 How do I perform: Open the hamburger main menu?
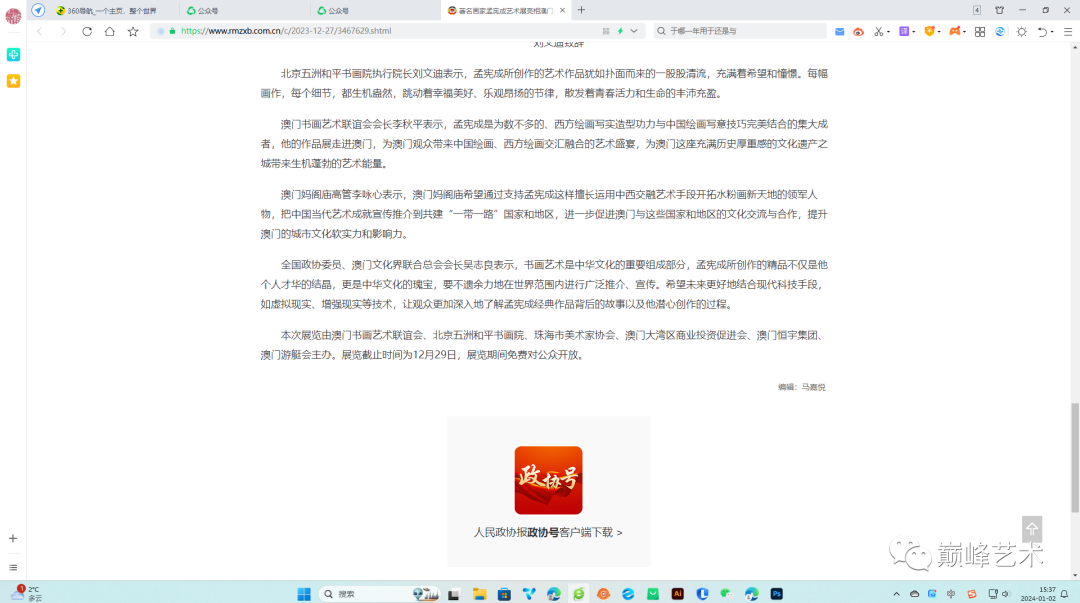click(x=1067, y=31)
